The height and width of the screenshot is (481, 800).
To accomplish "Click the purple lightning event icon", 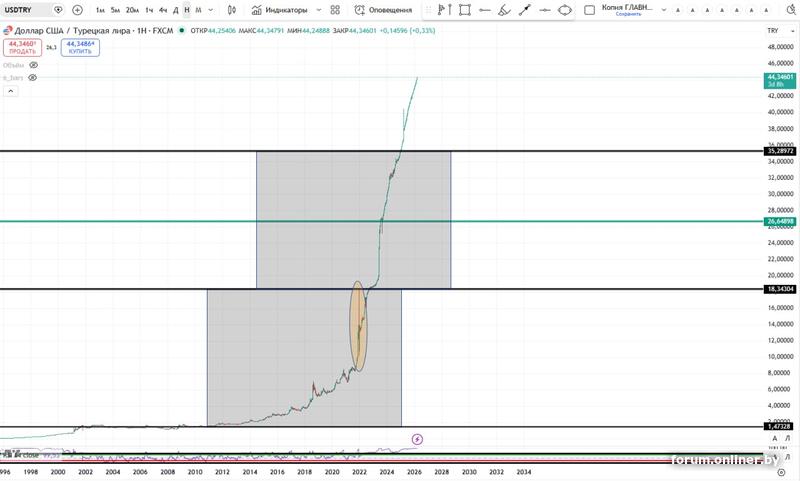I will (417, 439).
